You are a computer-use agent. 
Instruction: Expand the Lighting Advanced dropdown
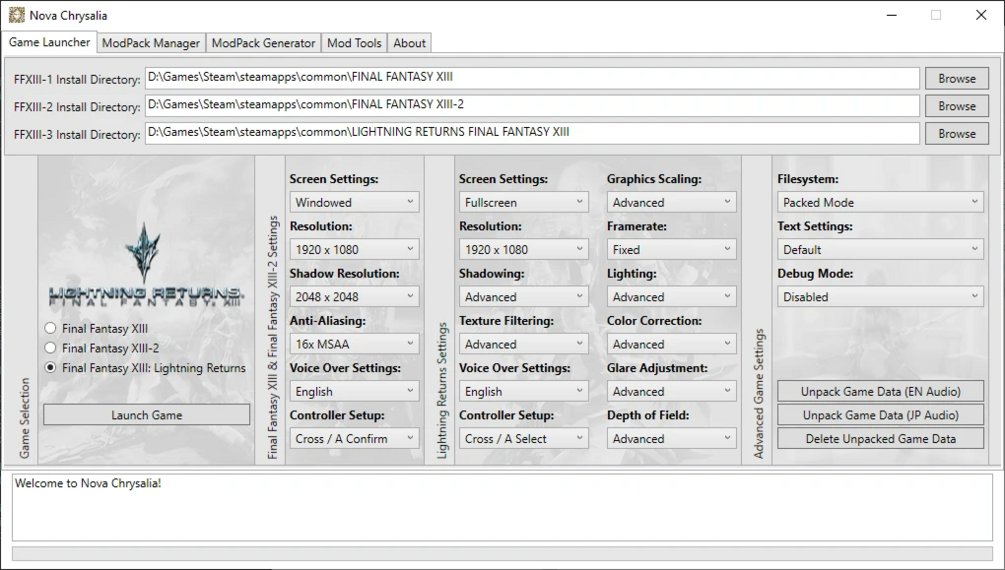[672, 297]
